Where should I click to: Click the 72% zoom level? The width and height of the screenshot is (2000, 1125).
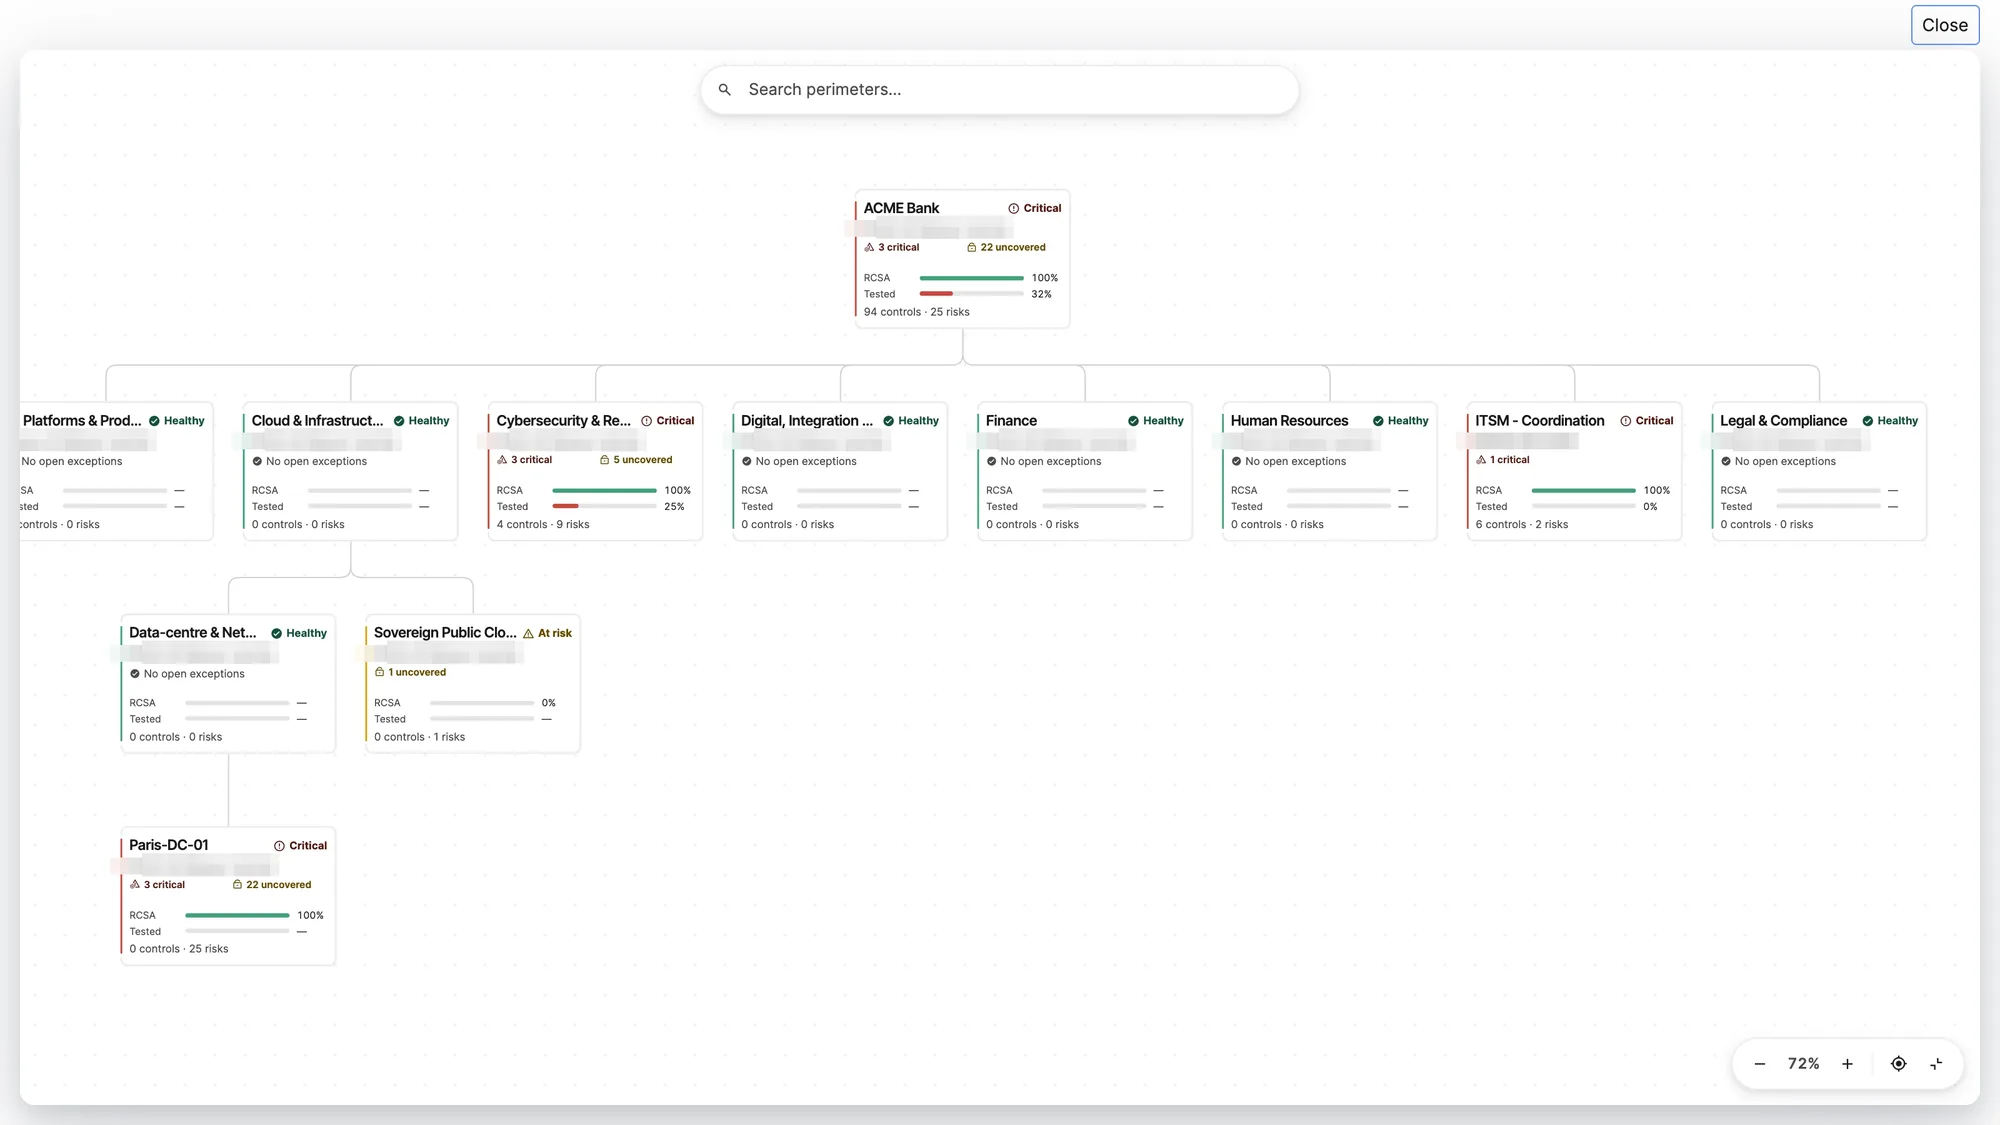click(1803, 1064)
